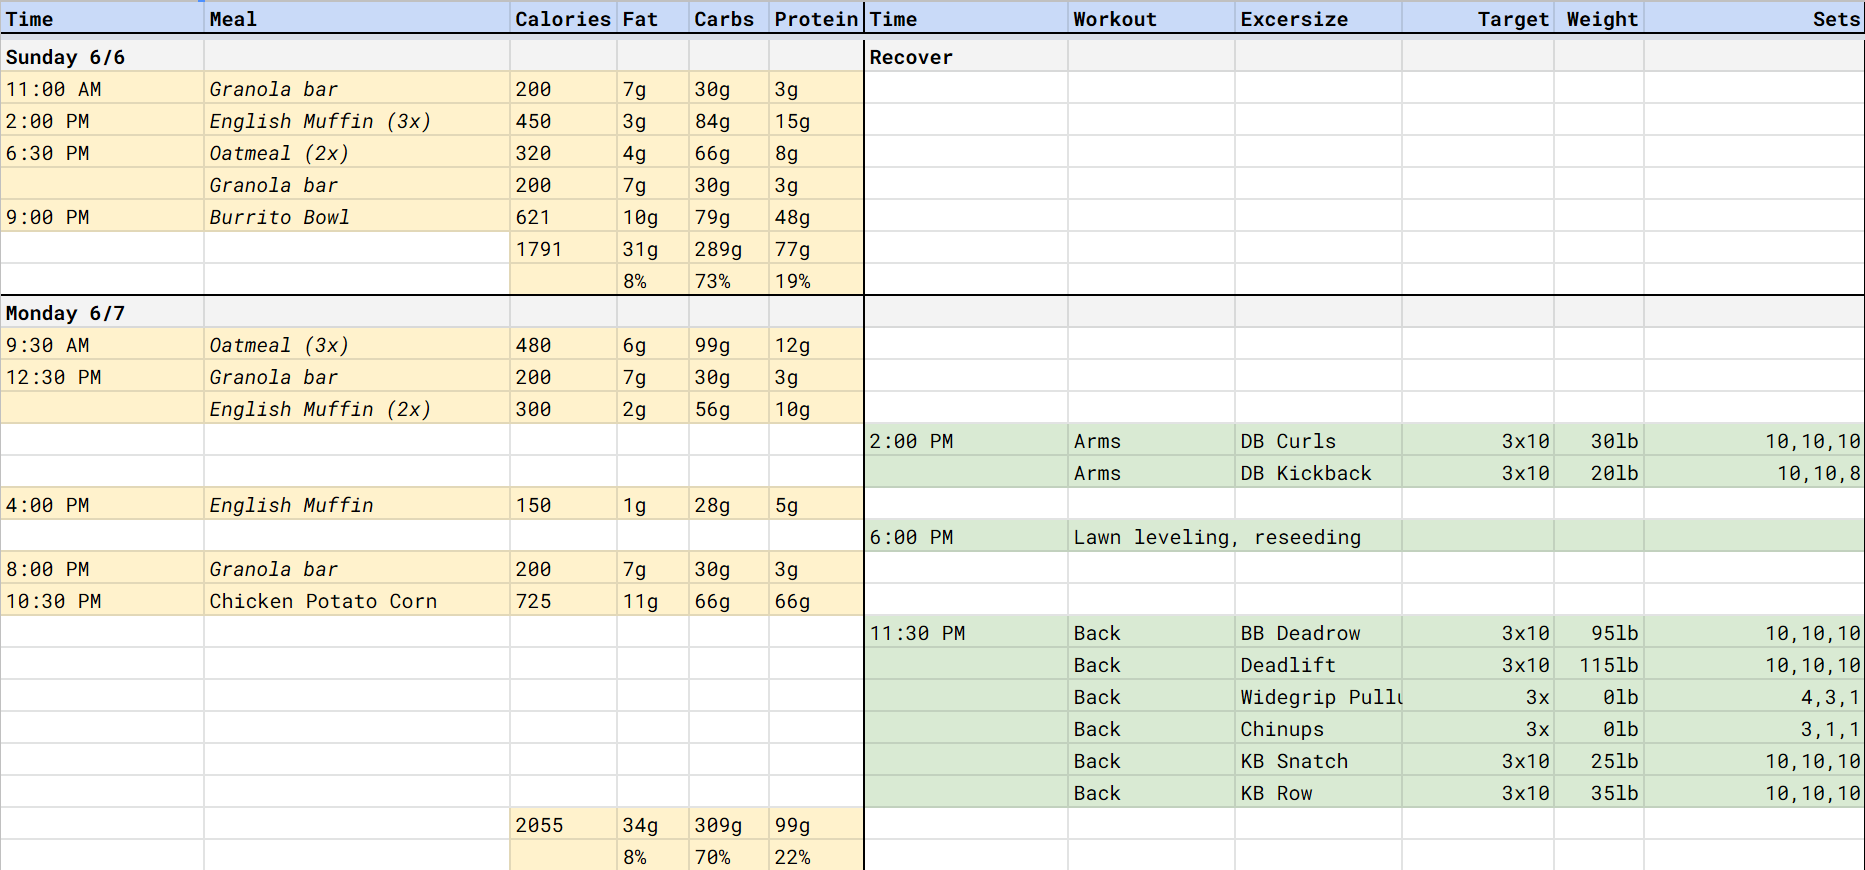Screen dimensions: 1865x870
Task: Click the 8:00 PM time cell
Action: 102,568
